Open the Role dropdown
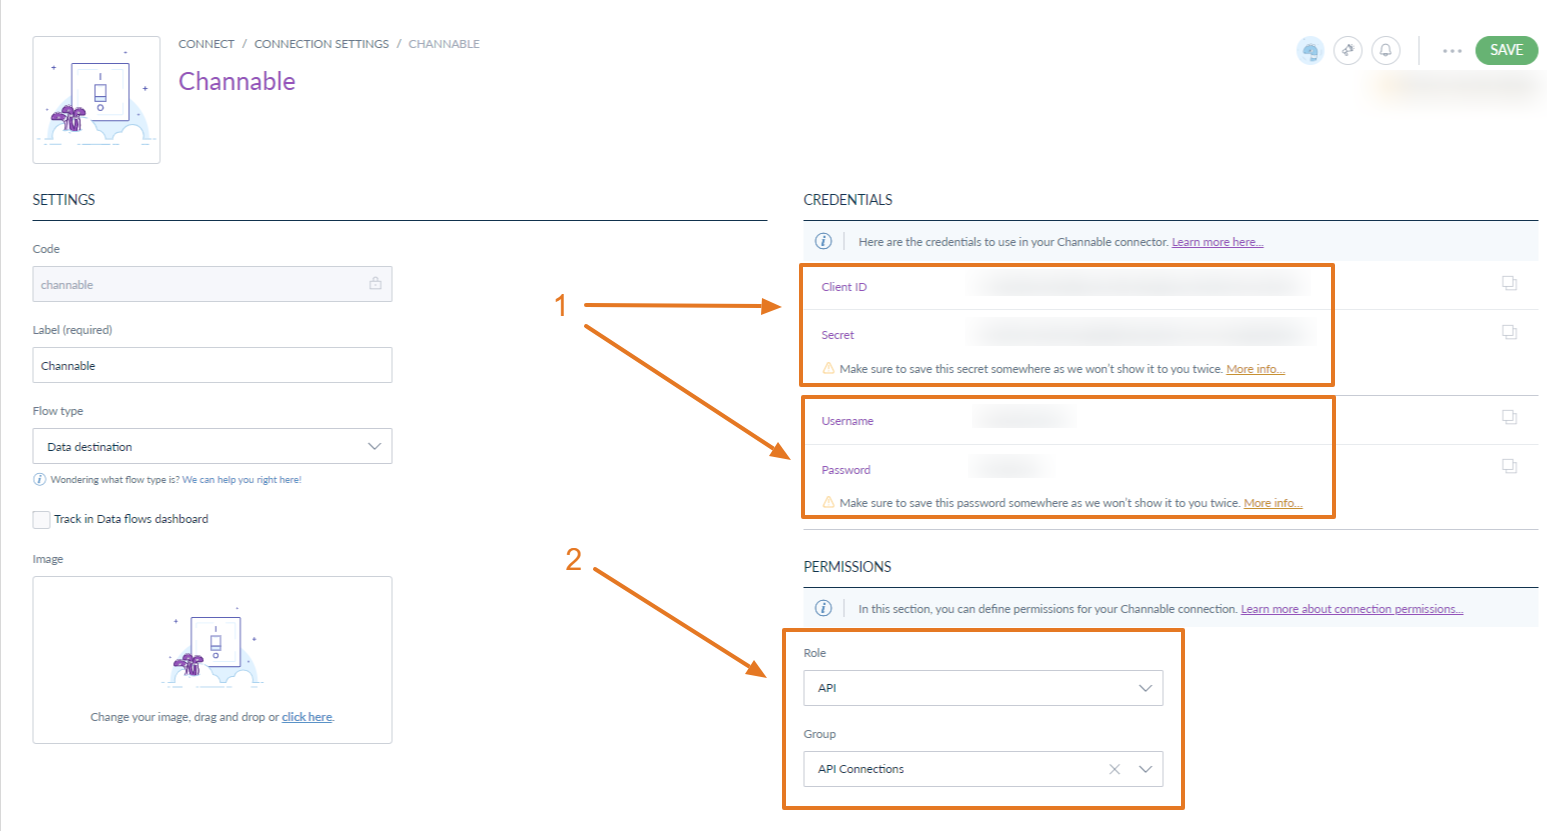This screenshot has width=1565, height=831. [983, 688]
